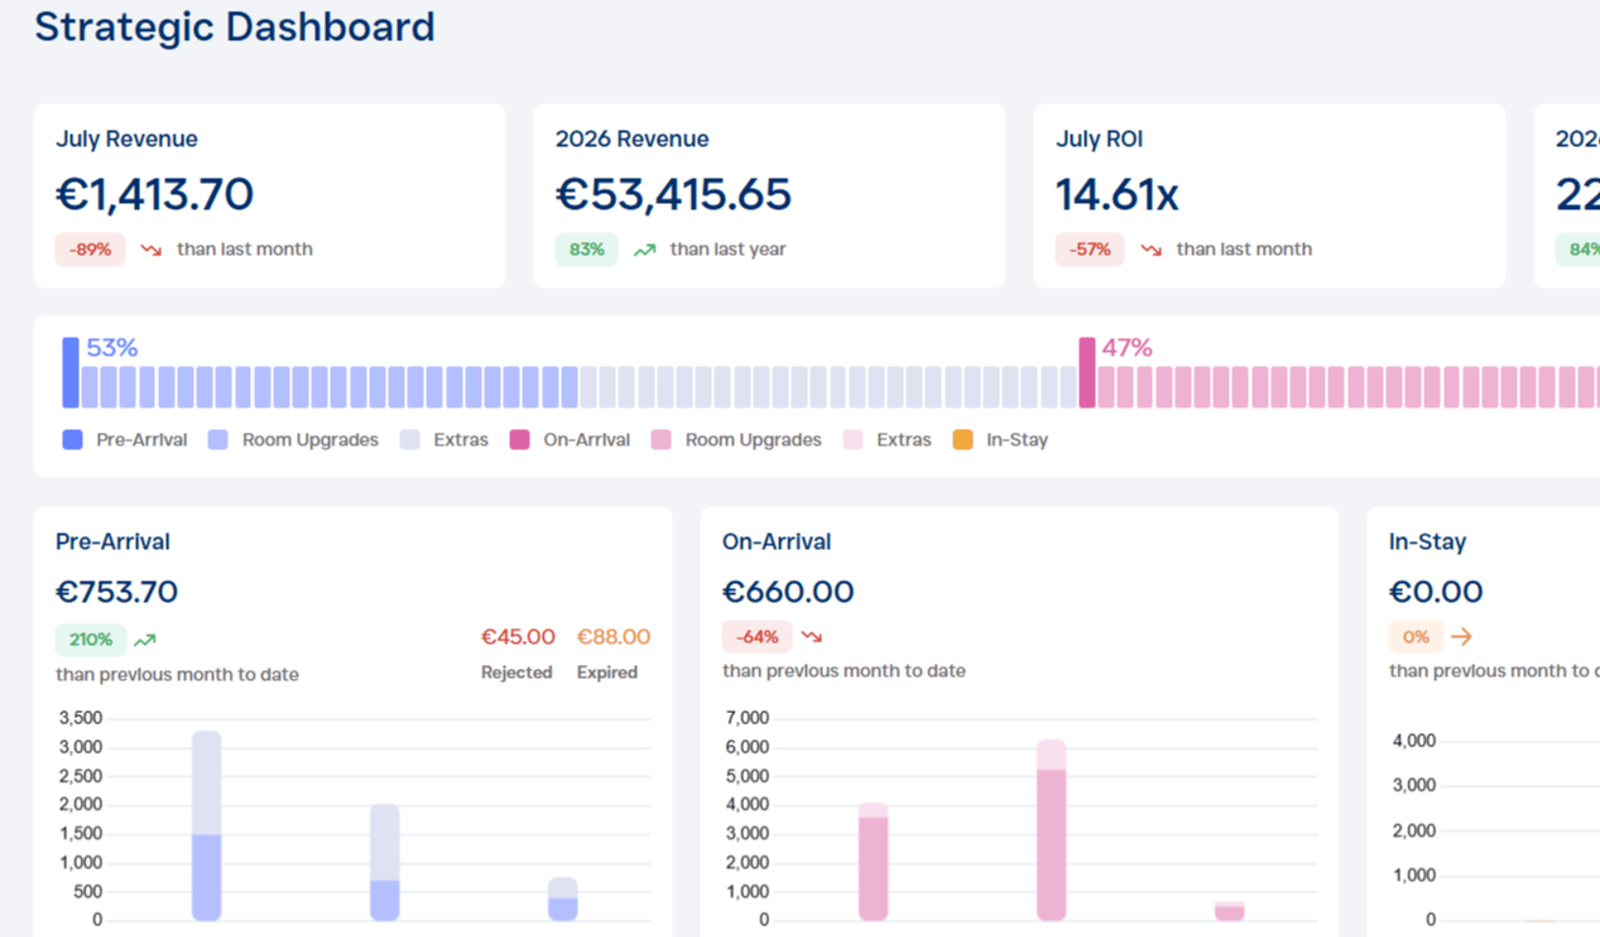Screen dimensions: 1600x937
Task: Click the -89% badge in July Revenue
Action: point(90,249)
